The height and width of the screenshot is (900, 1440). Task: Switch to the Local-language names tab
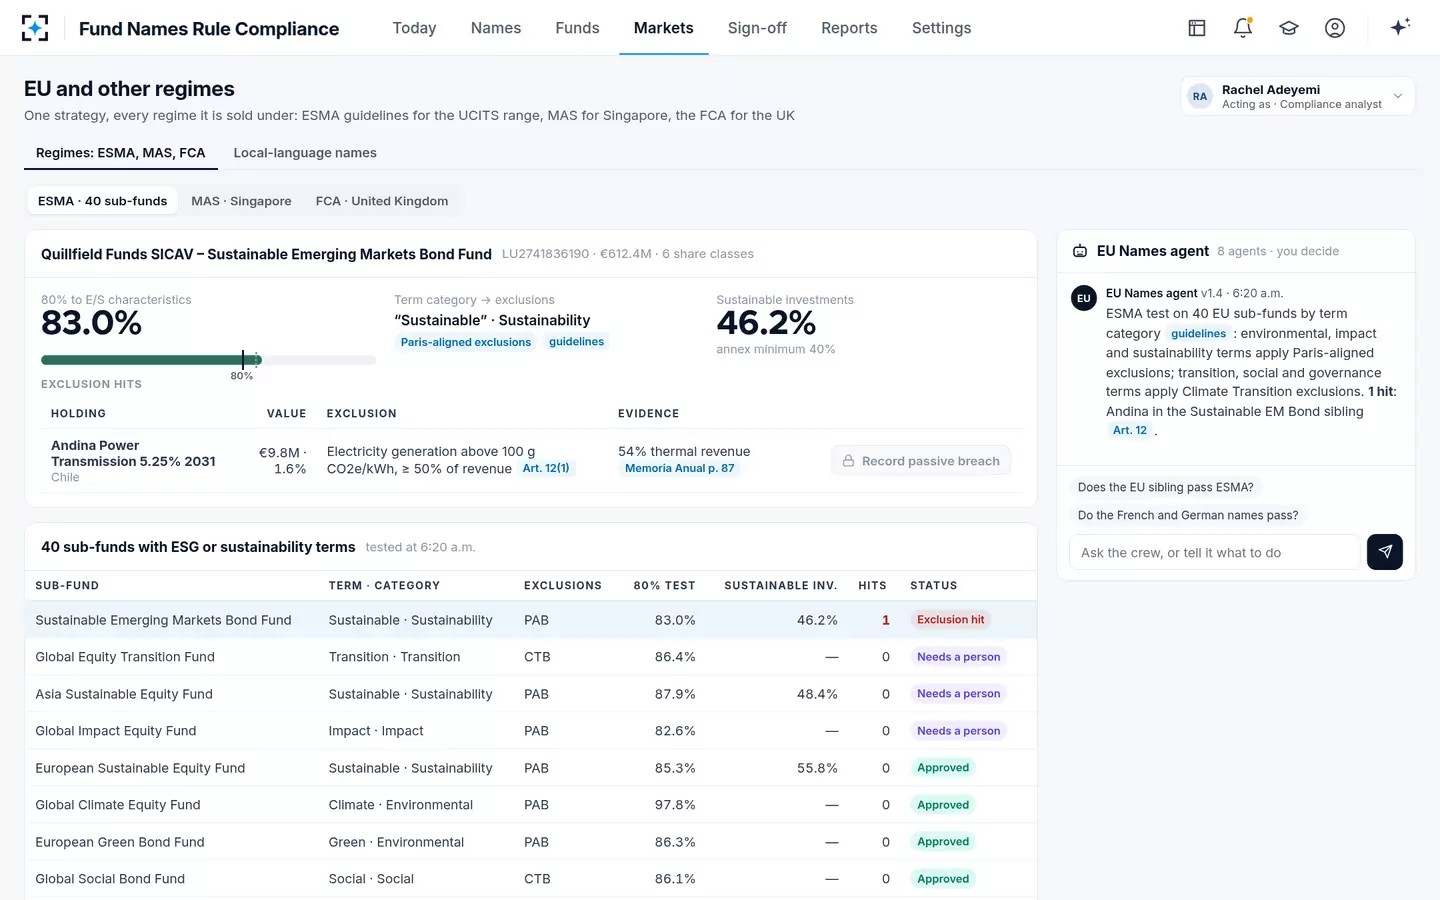pos(305,153)
